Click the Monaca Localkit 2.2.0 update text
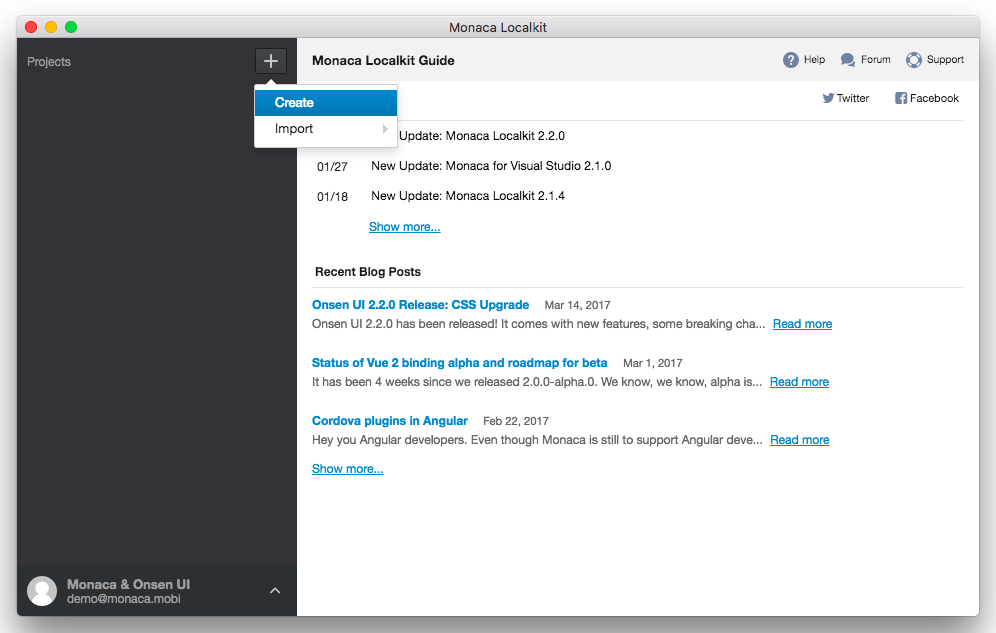996x633 pixels. pos(481,136)
